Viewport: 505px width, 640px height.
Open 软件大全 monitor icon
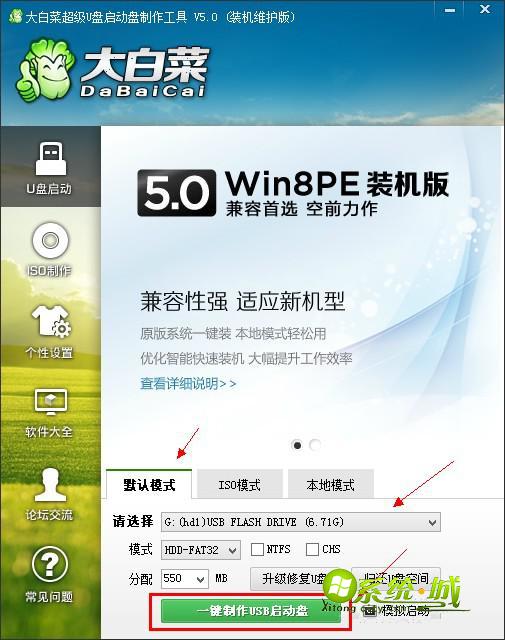click(51, 402)
